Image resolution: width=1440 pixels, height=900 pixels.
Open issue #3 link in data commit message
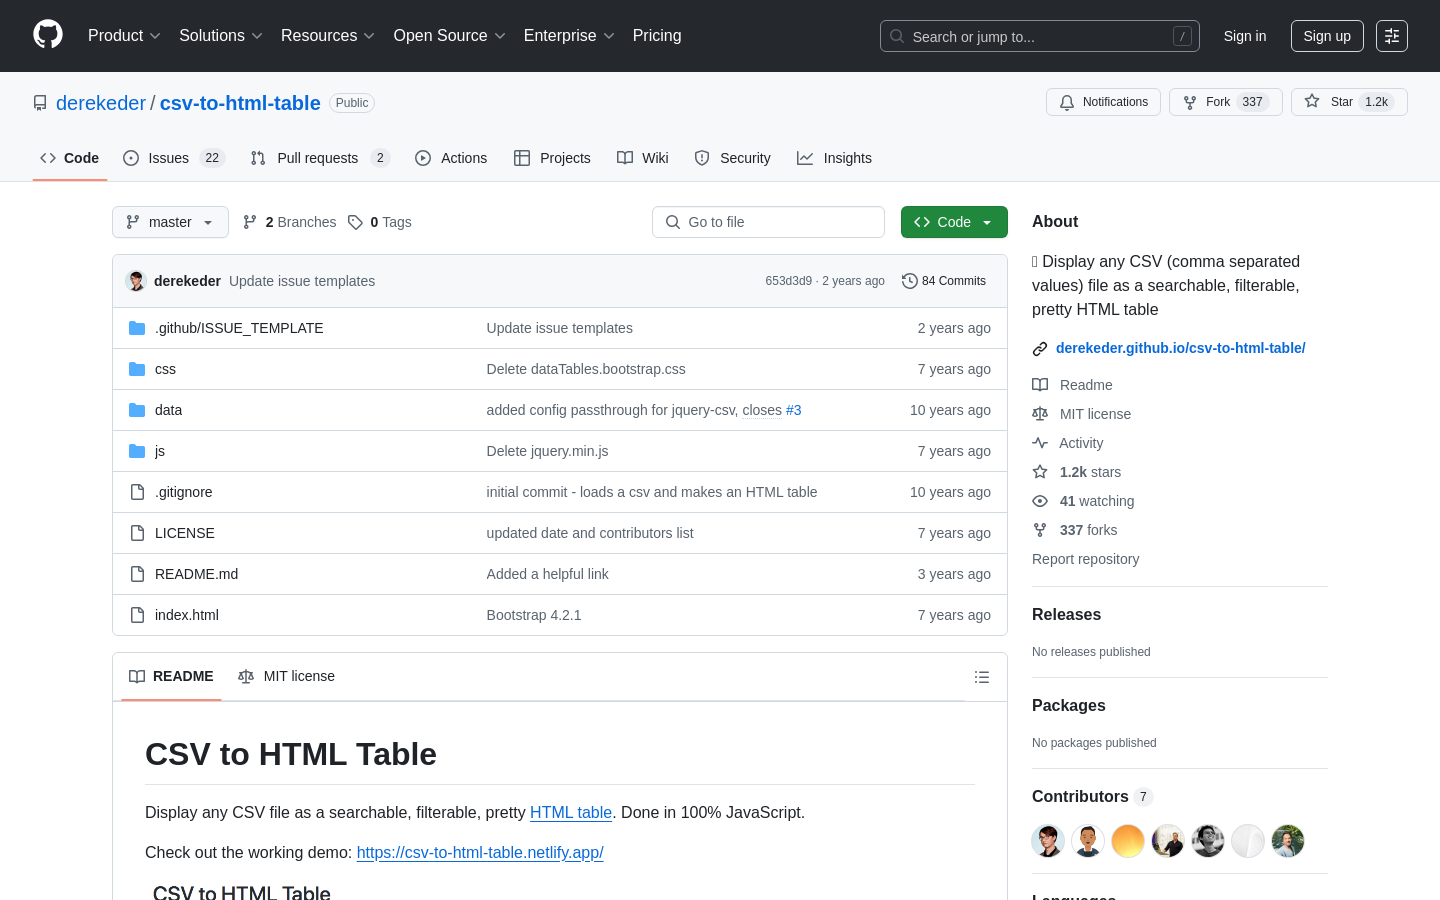pos(793,410)
